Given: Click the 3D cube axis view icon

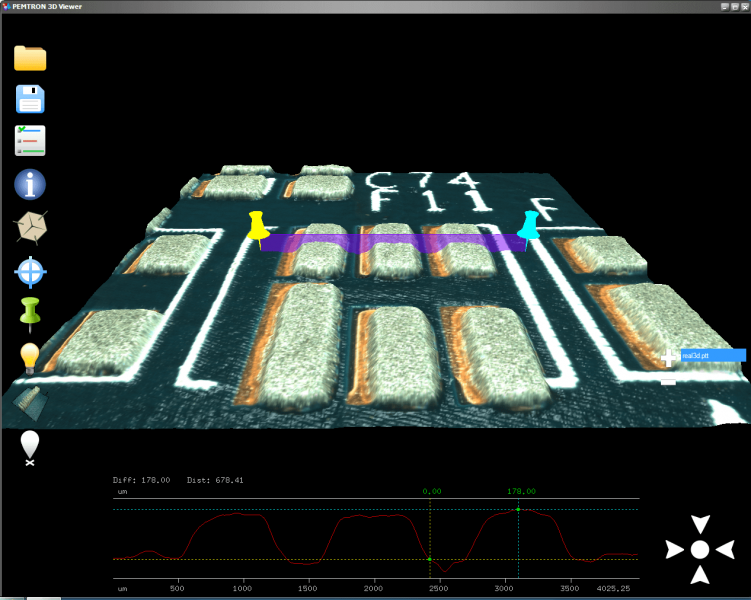Looking at the screenshot, I should pos(30,227).
